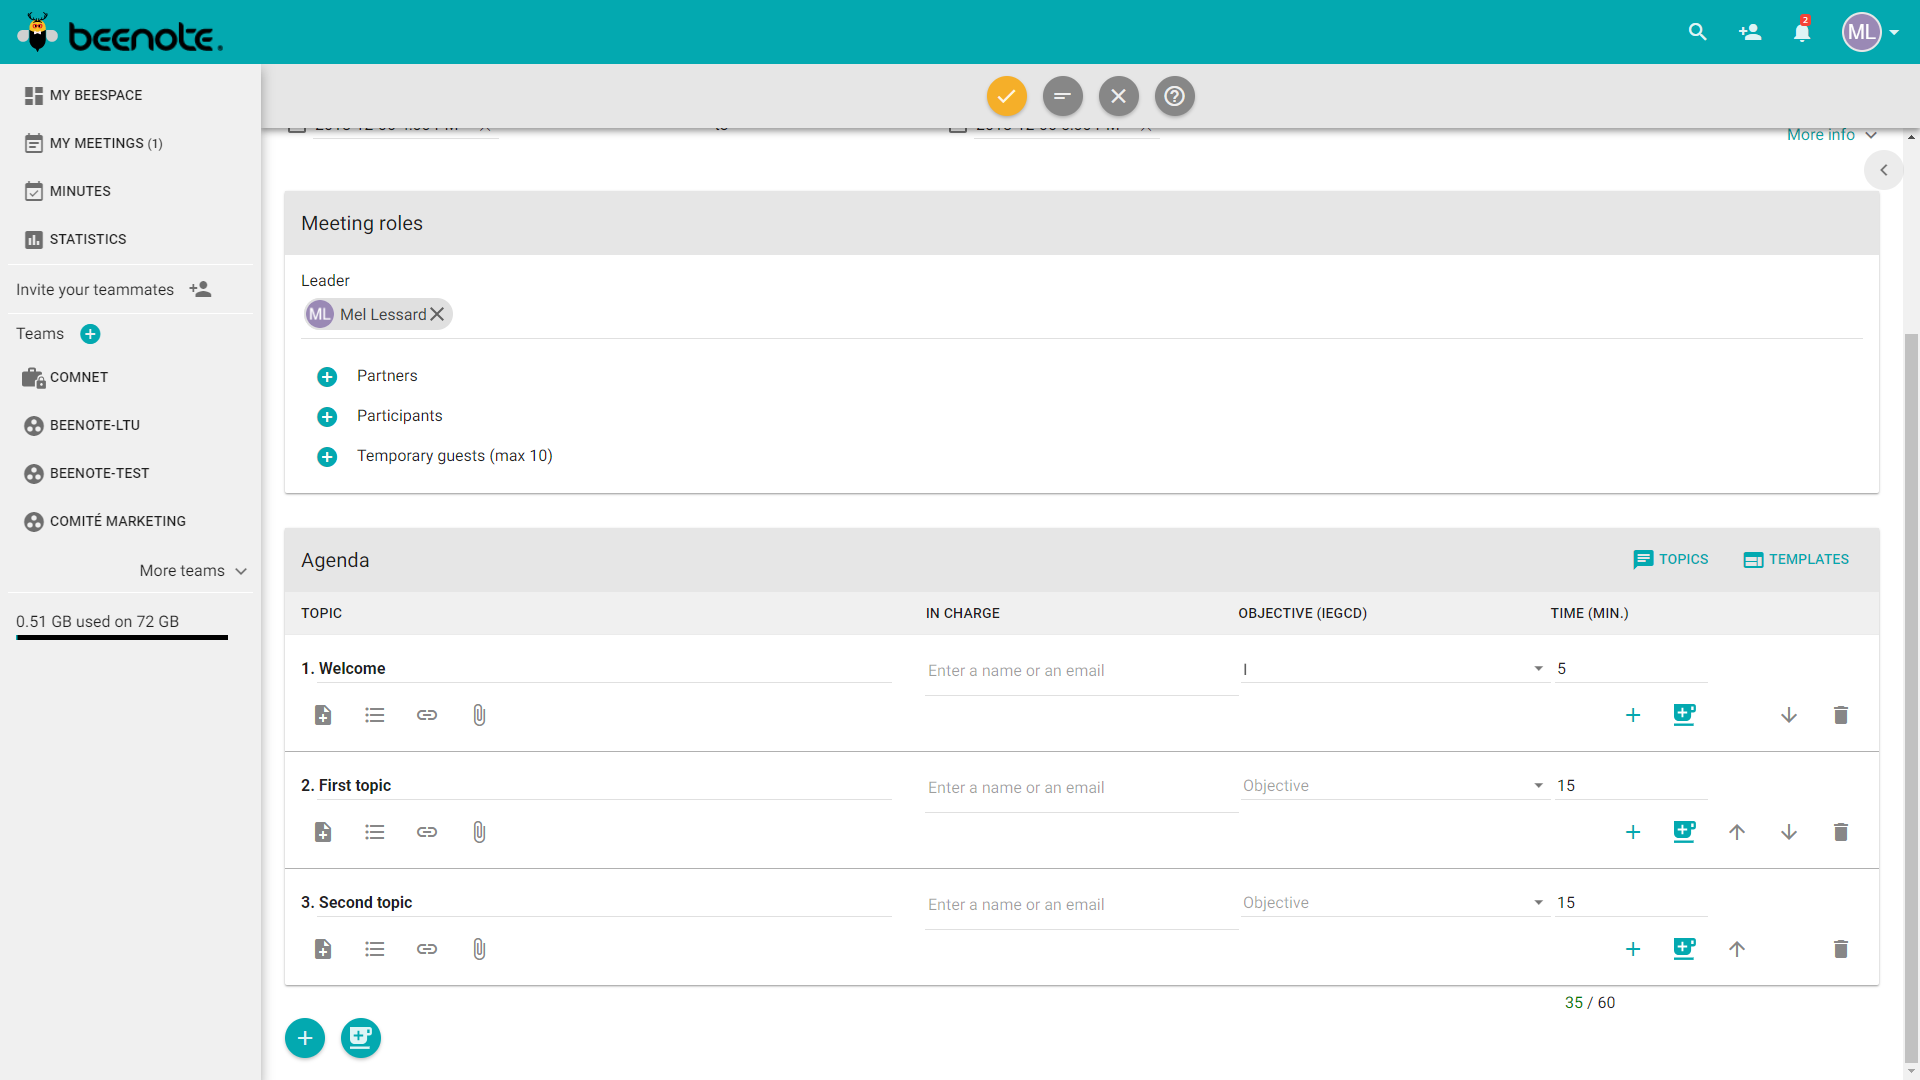Image resolution: width=1920 pixels, height=1080 pixels.
Task: Expand the More info section
Action: [x=1831, y=135]
